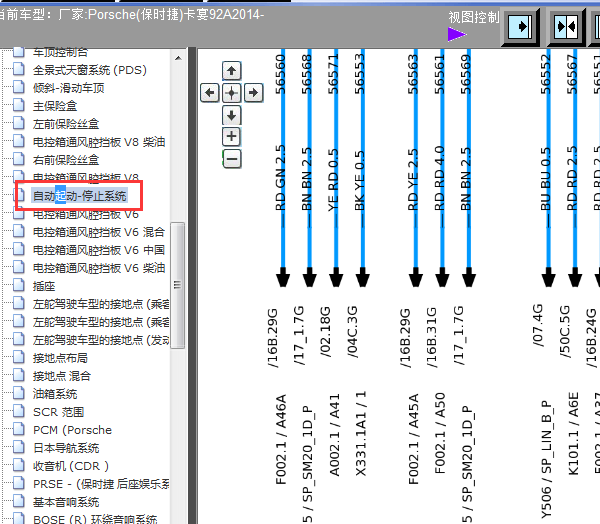
Task: Click the view control right-arrow panel button
Action: tap(520, 27)
